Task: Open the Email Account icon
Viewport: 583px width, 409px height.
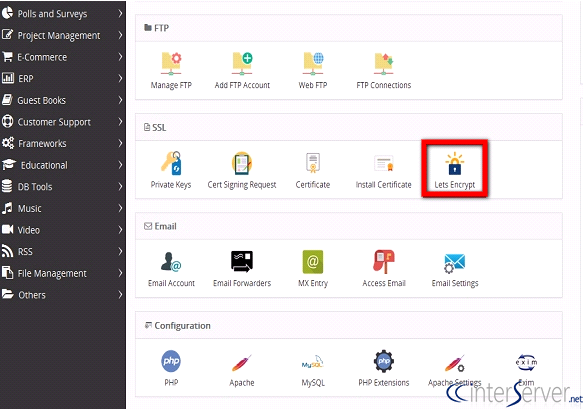Action: (x=171, y=262)
